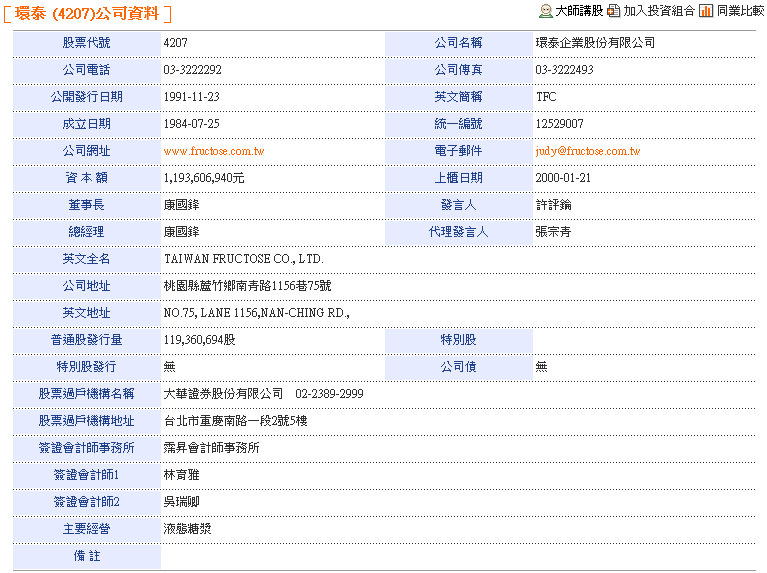Select the fax number 03-3222493

tap(564, 70)
